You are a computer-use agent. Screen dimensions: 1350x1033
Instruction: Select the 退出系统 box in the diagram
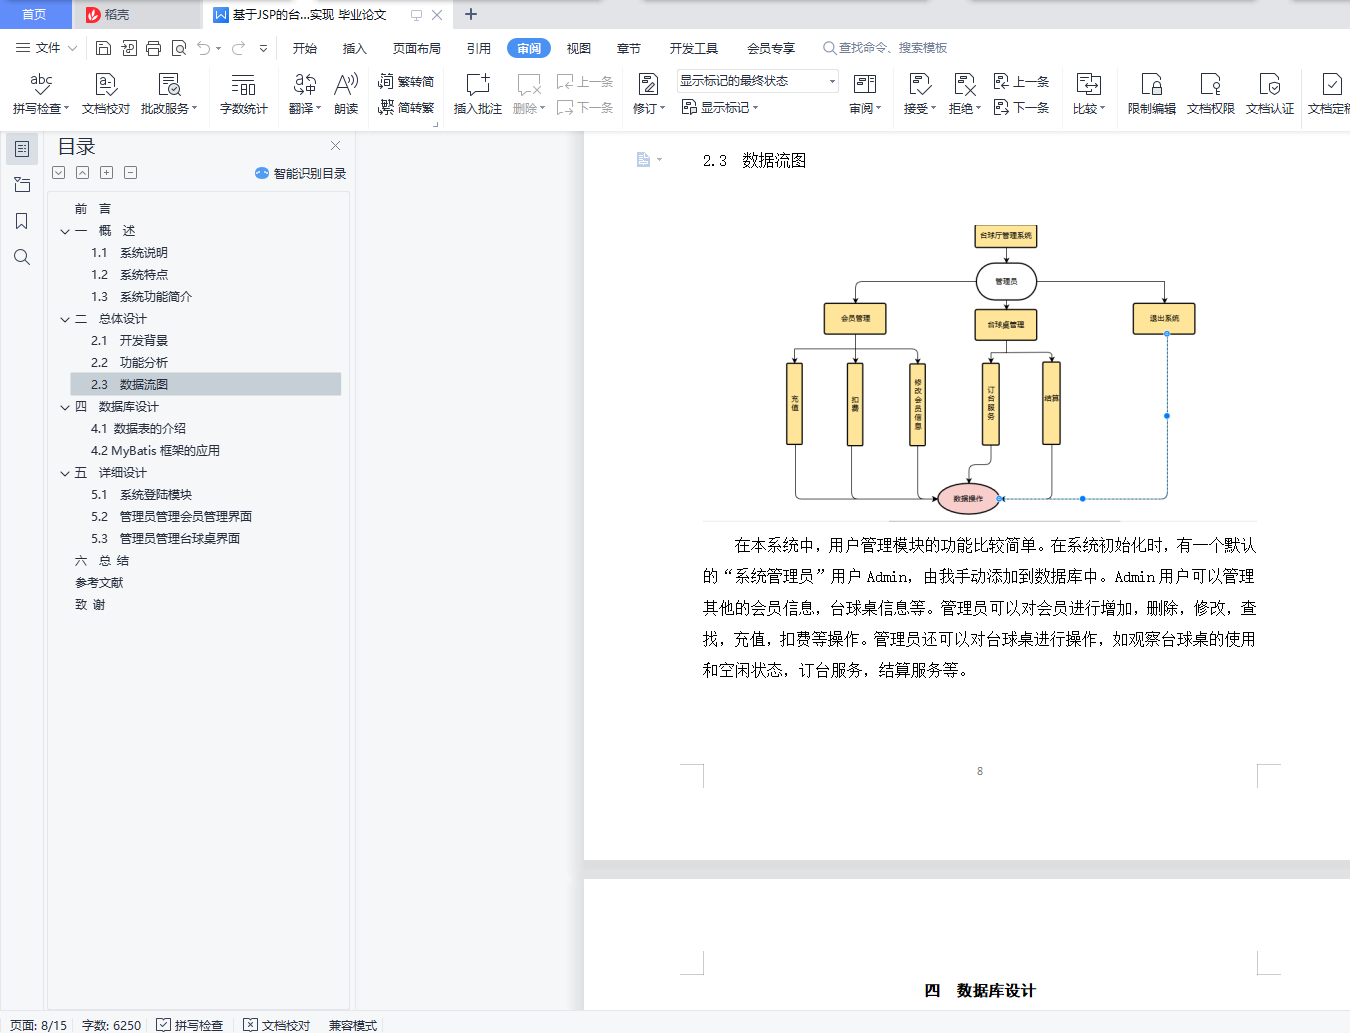(1164, 318)
